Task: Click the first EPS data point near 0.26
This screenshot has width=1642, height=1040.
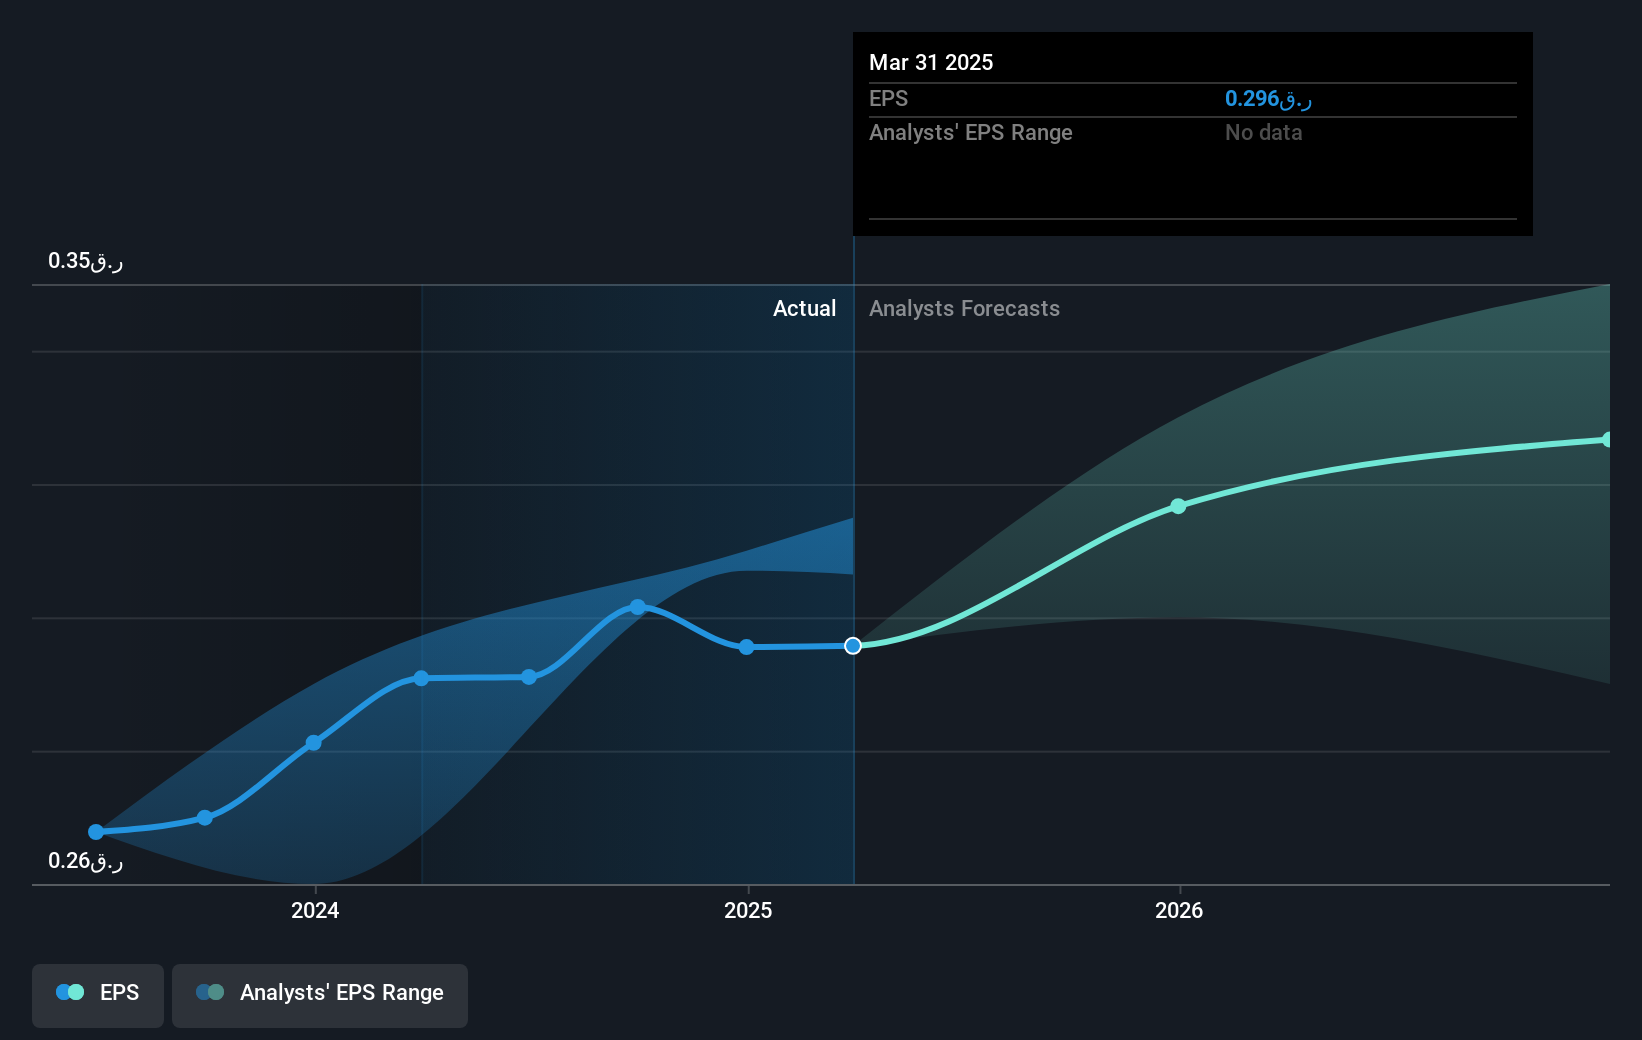Action: point(96,832)
